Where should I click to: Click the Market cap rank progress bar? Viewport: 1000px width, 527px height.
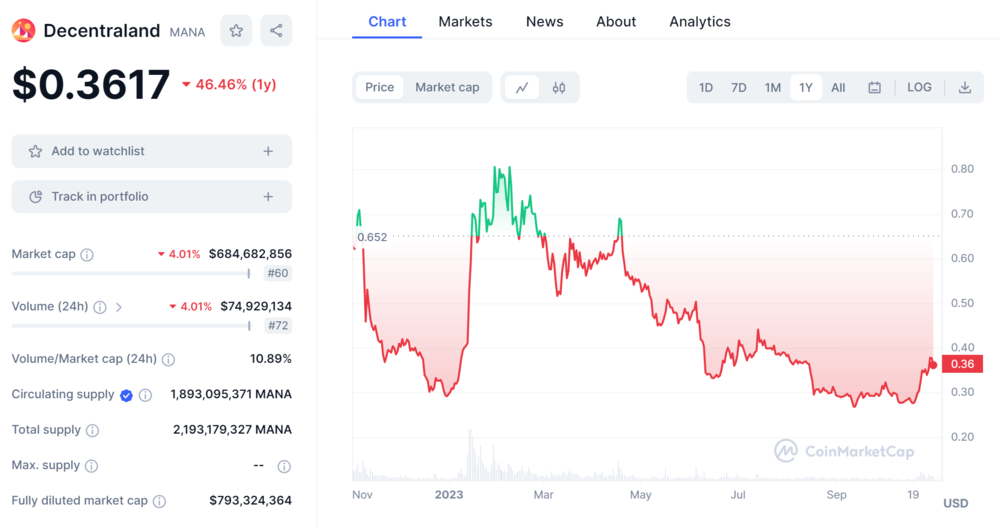pyautogui.click(x=130, y=273)
